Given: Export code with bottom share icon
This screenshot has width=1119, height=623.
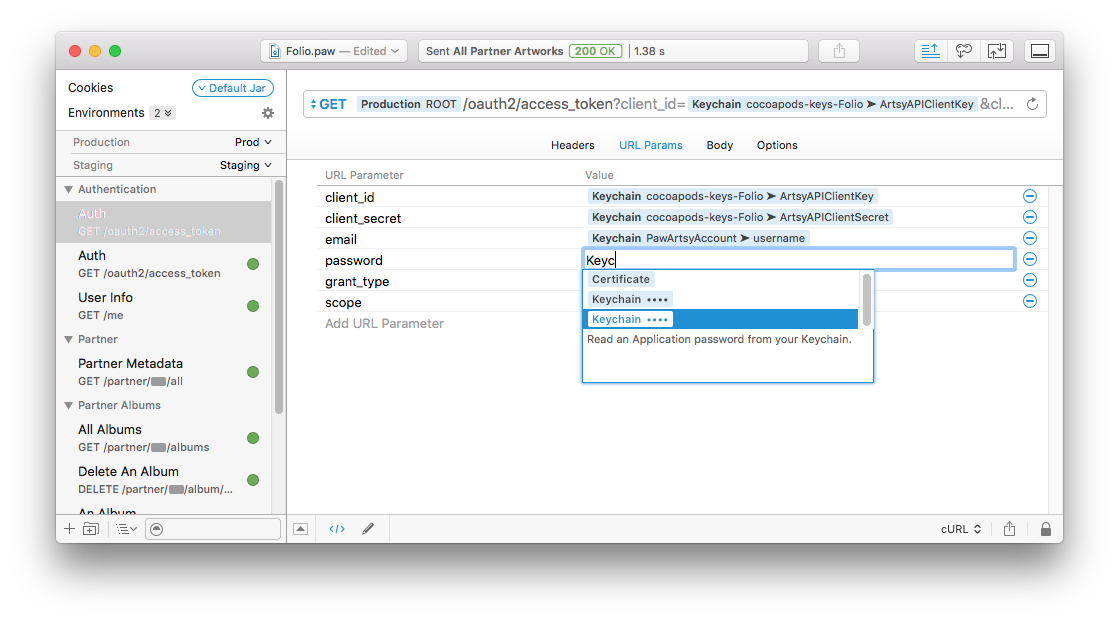Looking at the screenshot, I should 1009,529.
